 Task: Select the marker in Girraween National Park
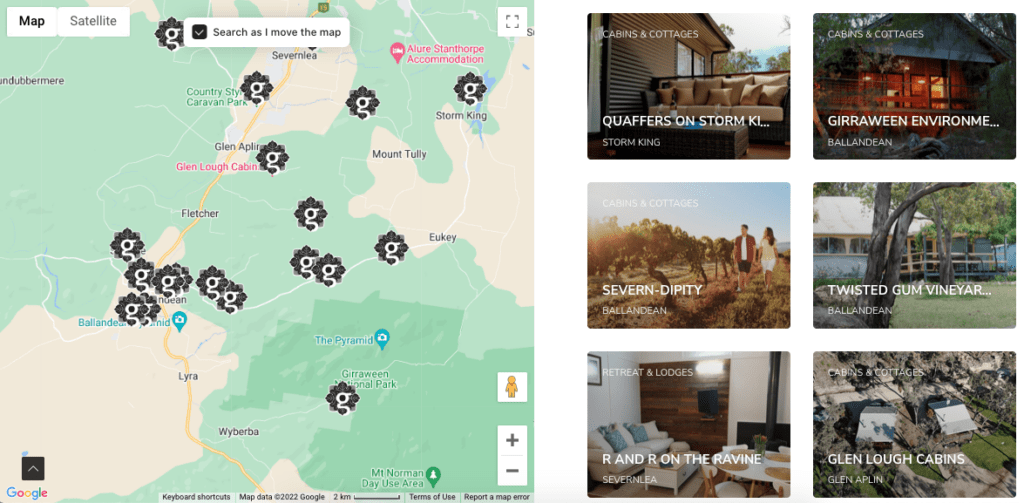pyautogui.click(x=342, y=398)
